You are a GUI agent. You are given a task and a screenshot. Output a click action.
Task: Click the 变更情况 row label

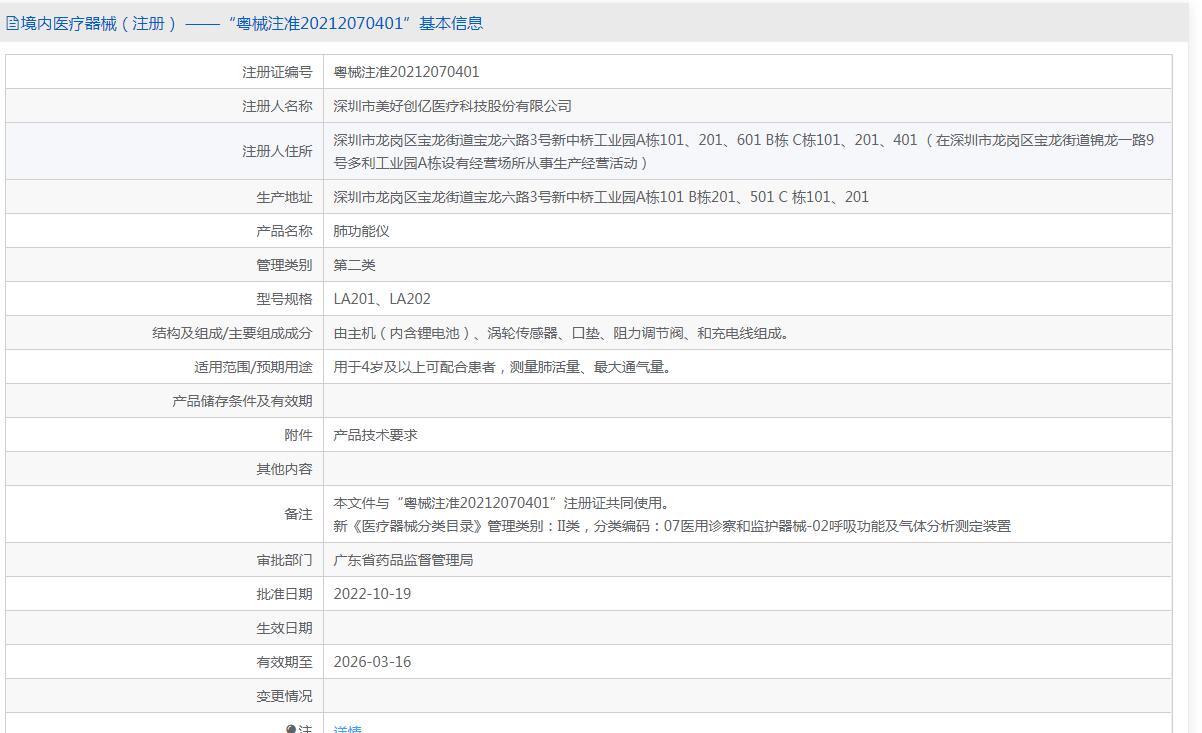coord(284,696)
